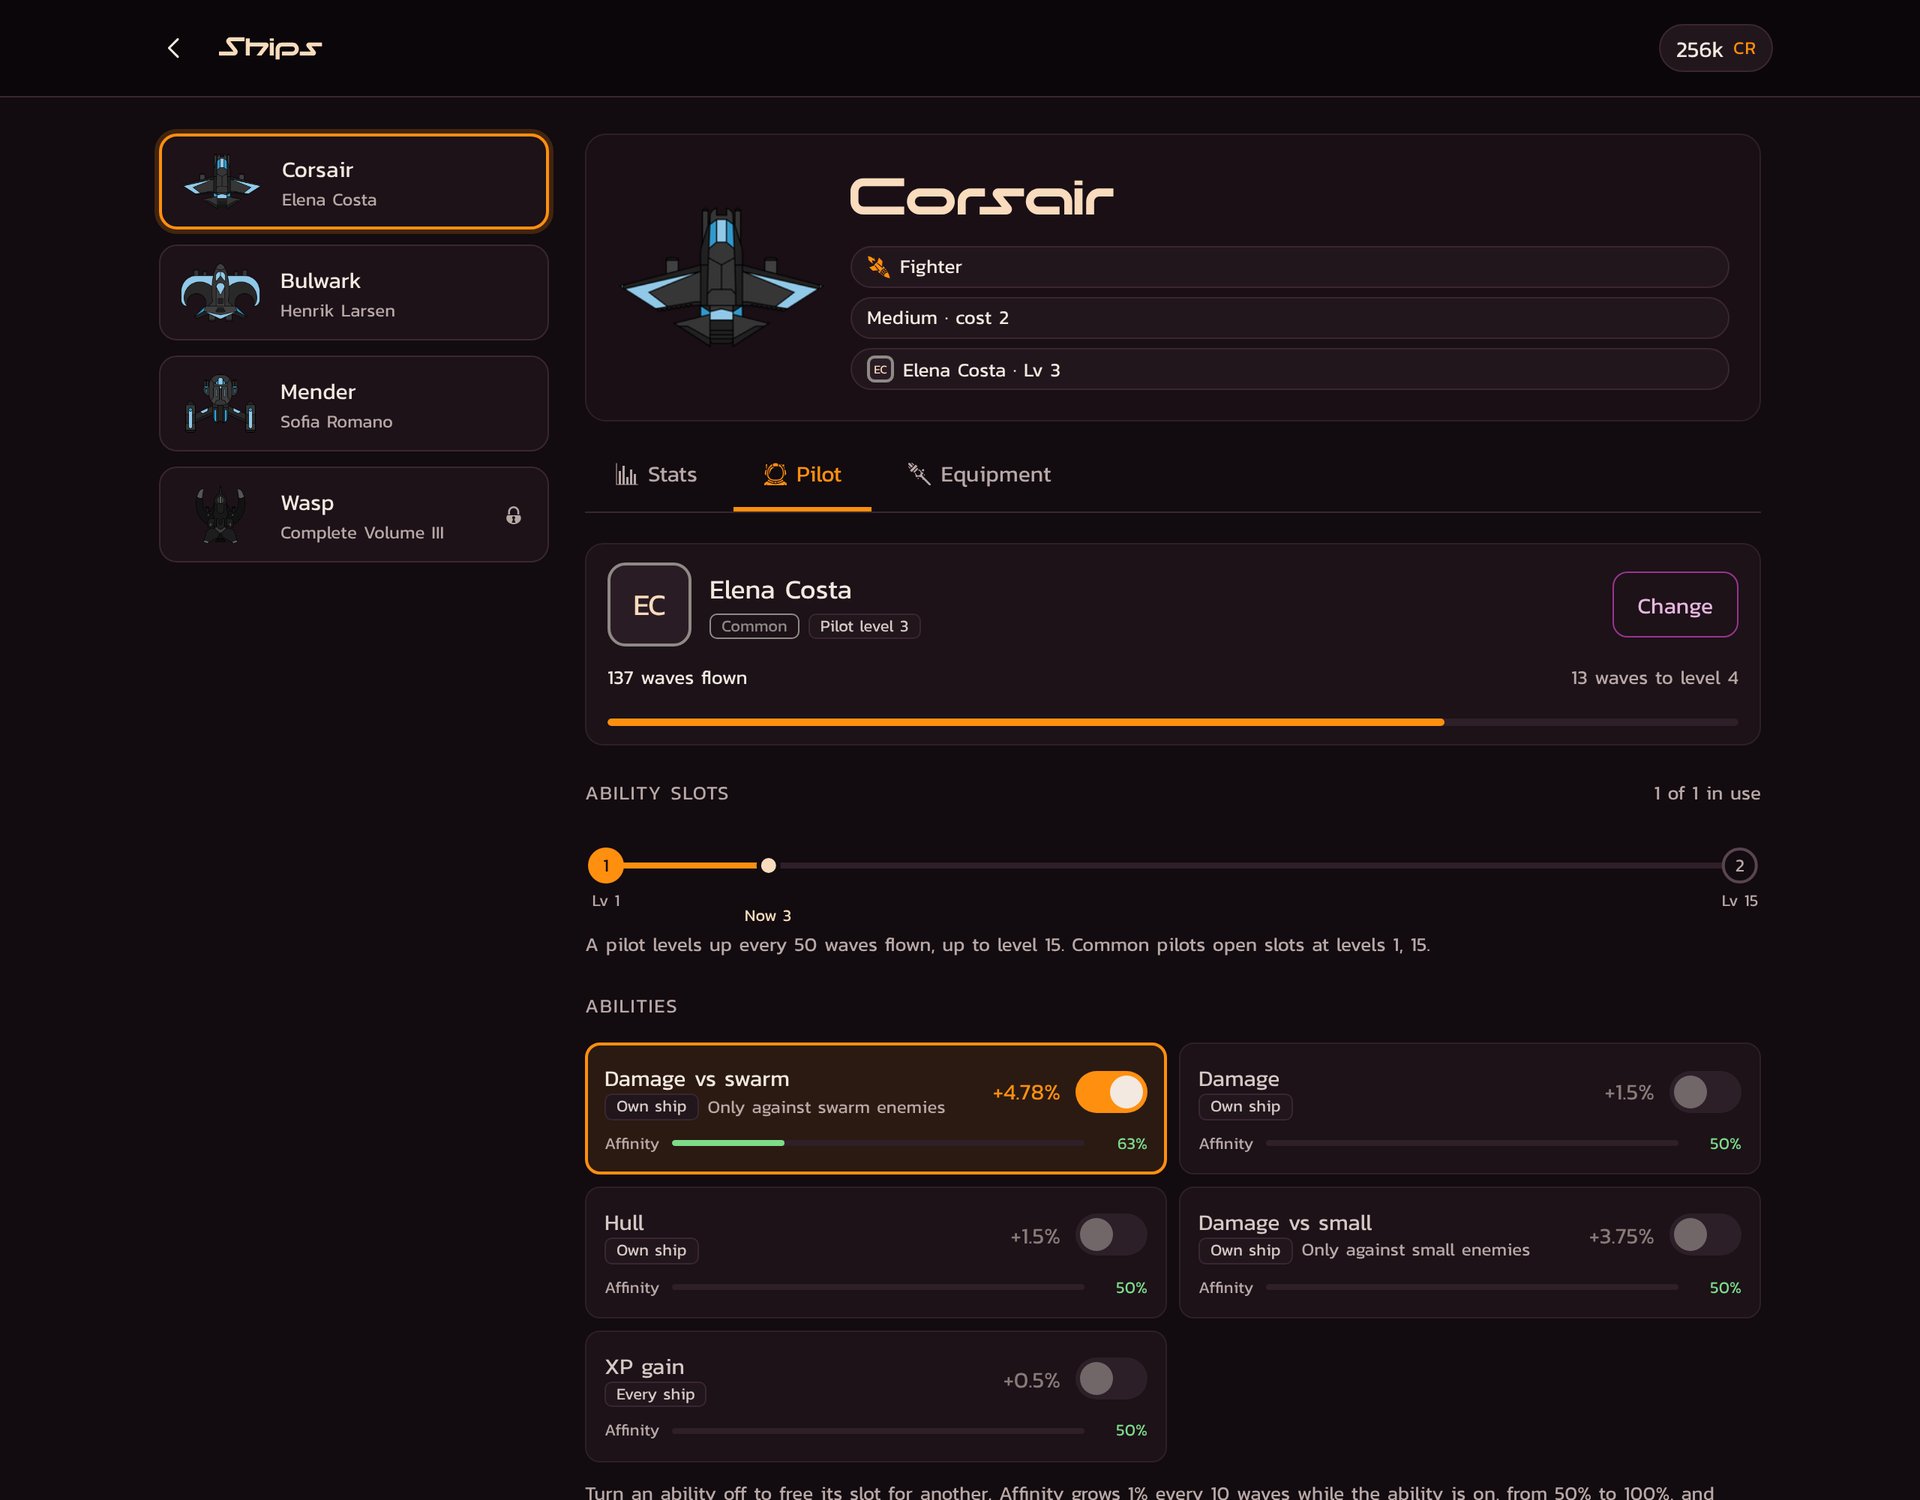Select the Pilot tab
Image resolution: width=1920 pixels, height=1500 pixels.
pos(802,475)
